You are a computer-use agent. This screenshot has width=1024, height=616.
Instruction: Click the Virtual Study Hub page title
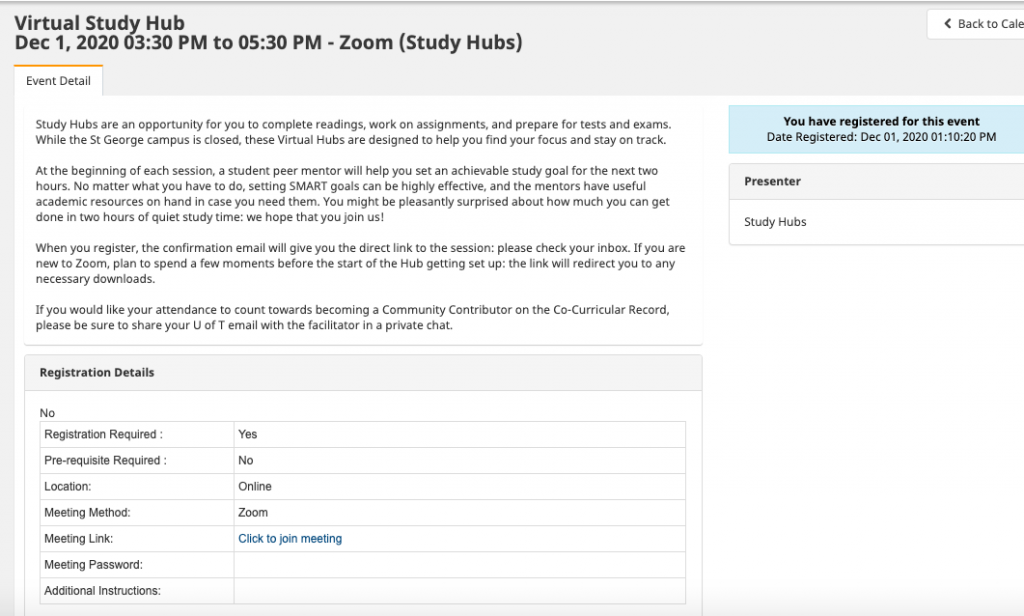[99, 23]
